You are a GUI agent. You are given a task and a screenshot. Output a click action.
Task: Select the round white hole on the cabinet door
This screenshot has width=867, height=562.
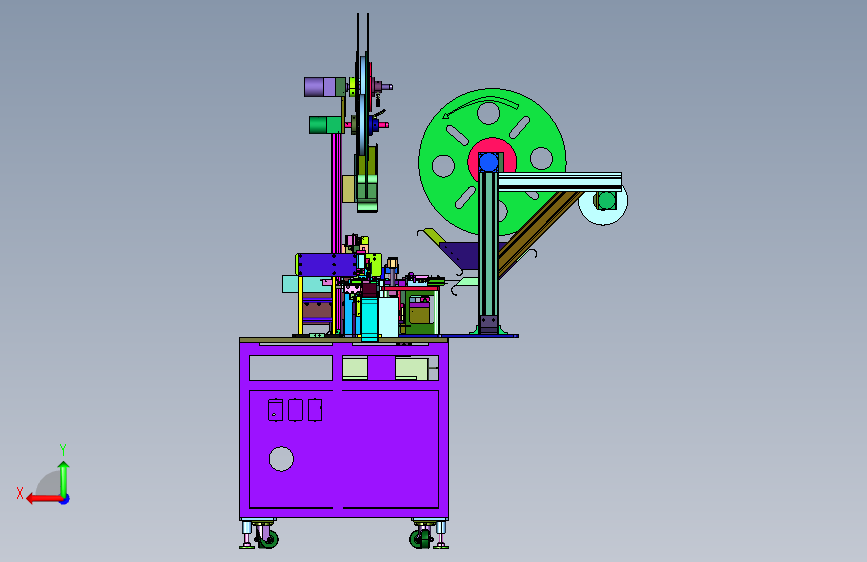[281, 459]
